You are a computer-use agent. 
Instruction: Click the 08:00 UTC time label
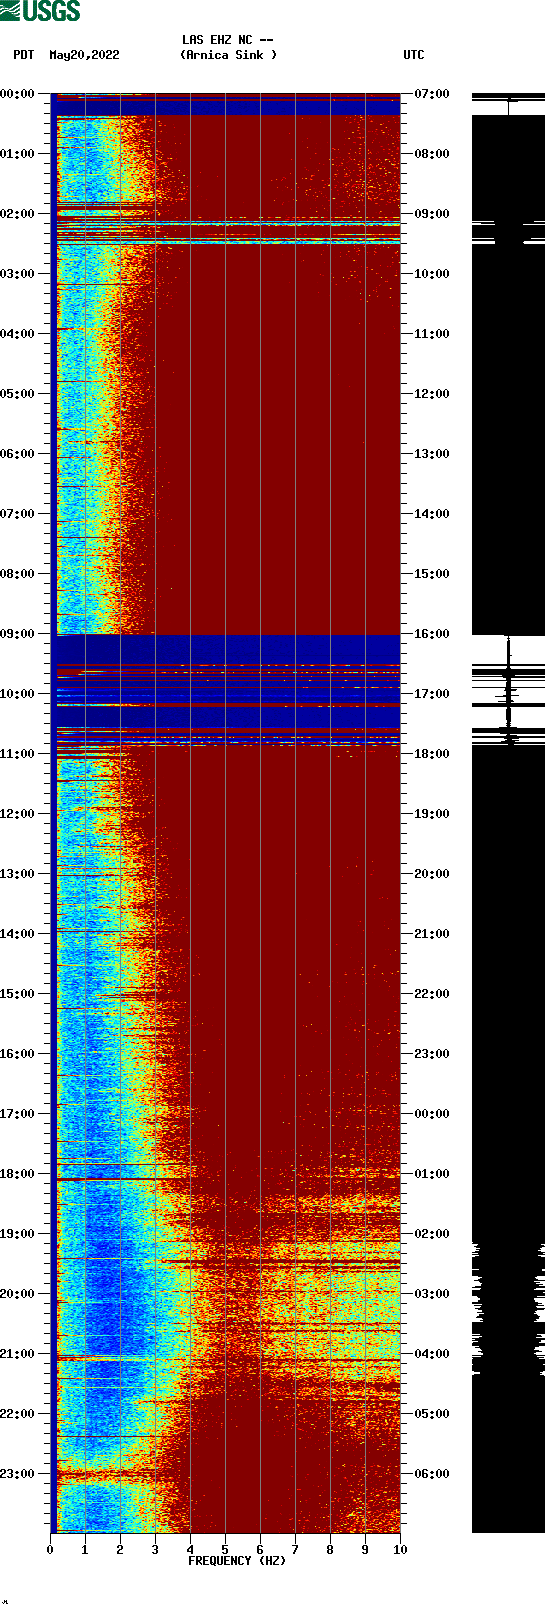click(x=432, y=154)
